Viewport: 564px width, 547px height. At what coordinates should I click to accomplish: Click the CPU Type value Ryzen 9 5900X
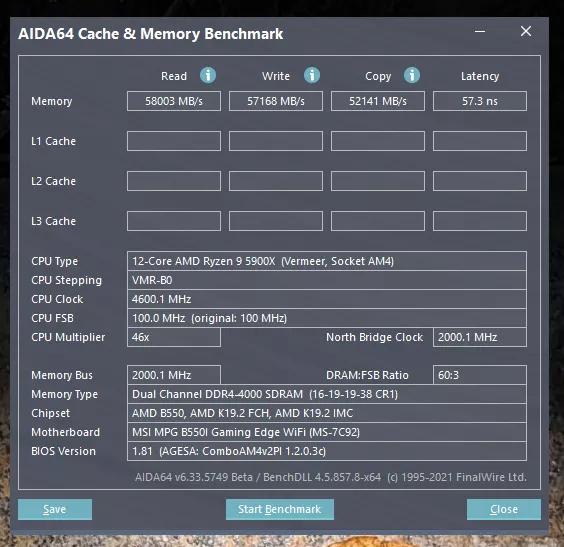click(327, 261)
